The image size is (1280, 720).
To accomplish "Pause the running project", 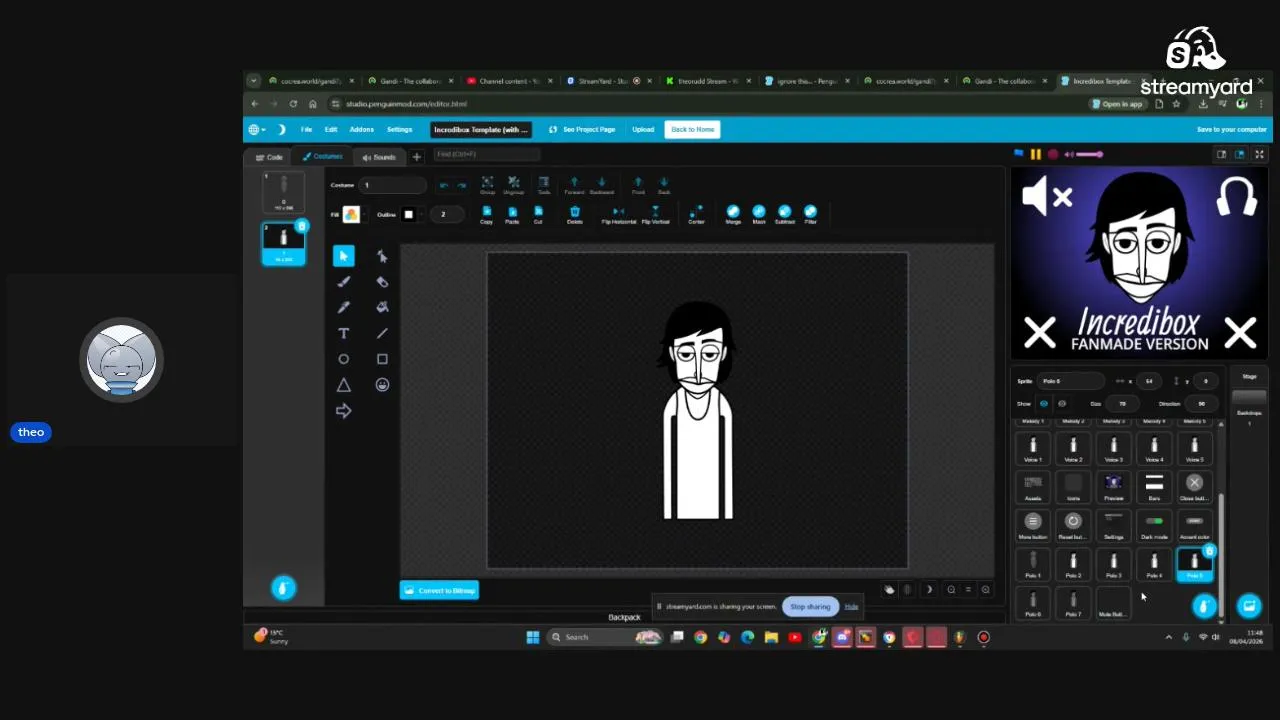I will point(1035,154).
